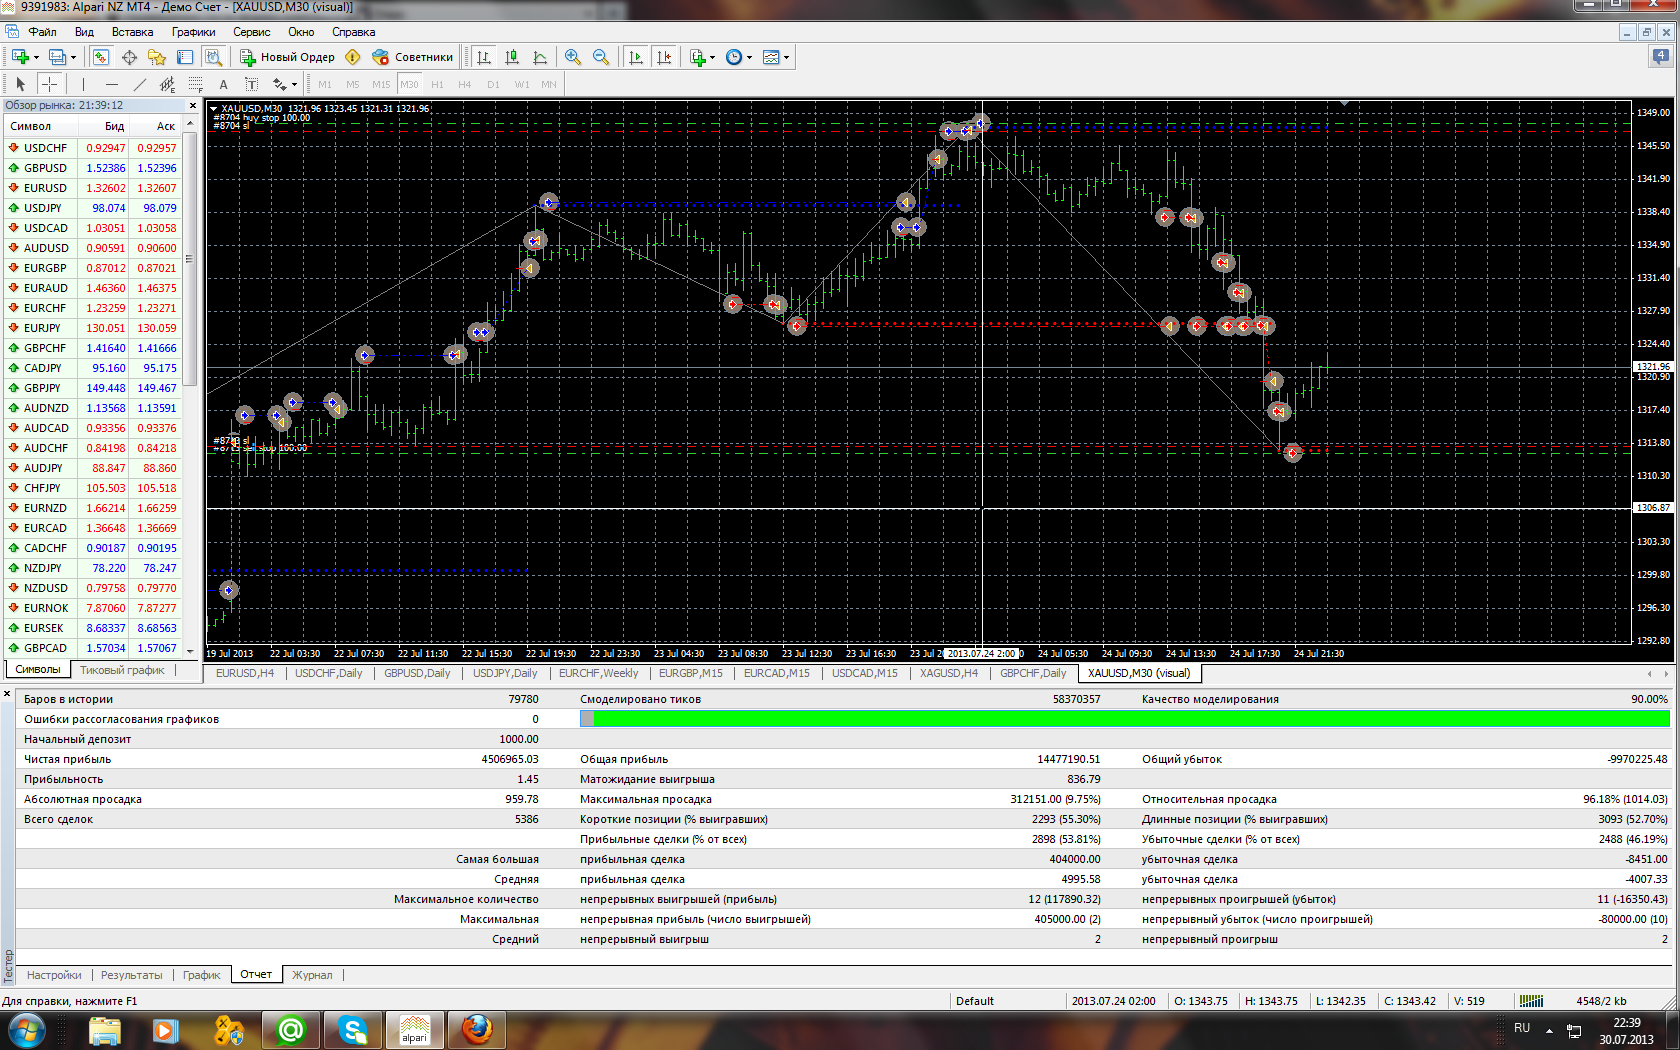Toggle the Market Watch window icon

pos(101,57)
